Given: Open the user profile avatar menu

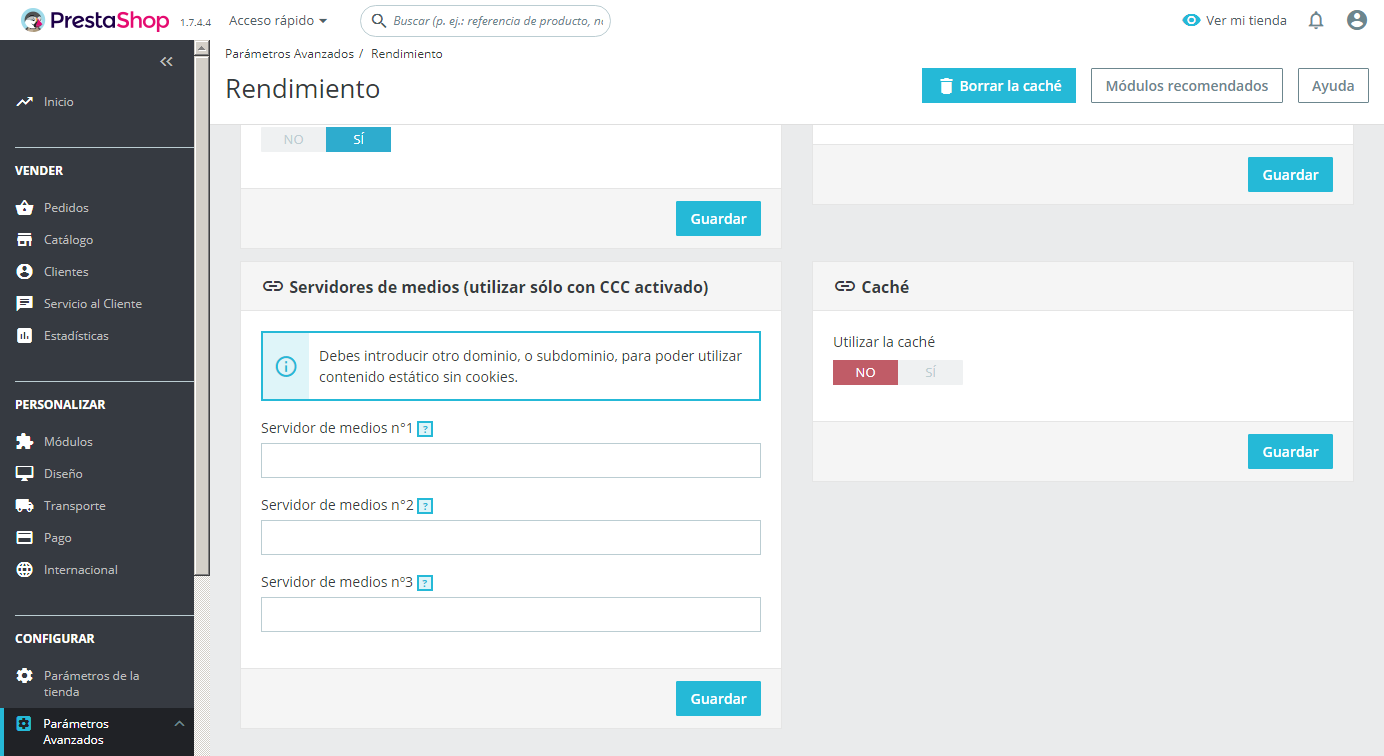Looking at the screenshot, I should [1357, 20].
